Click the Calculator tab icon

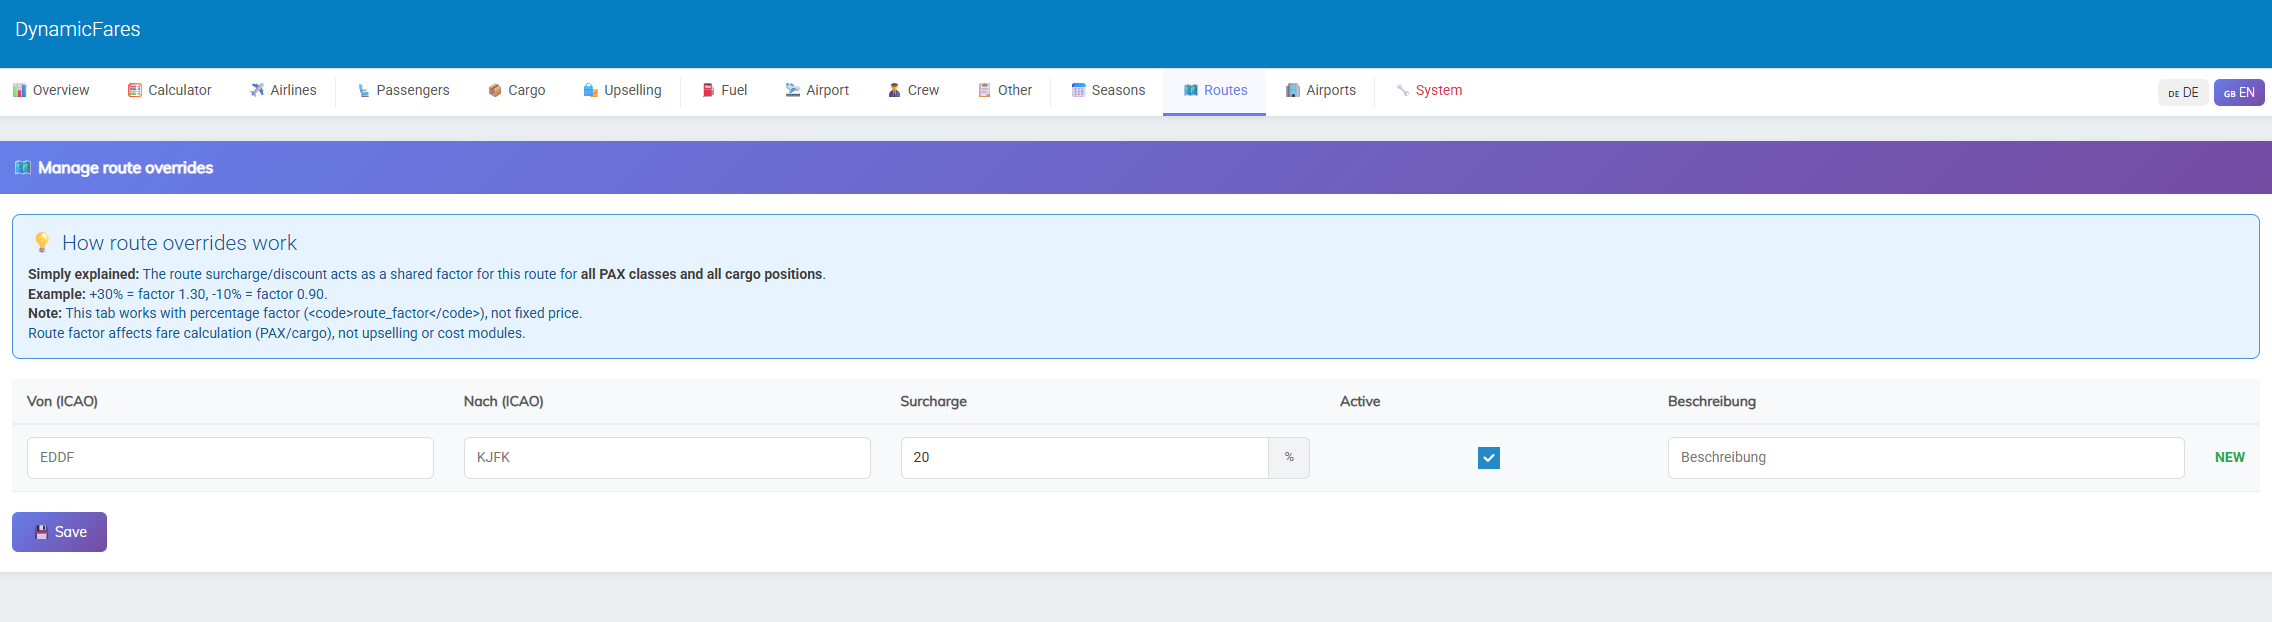point(134,90)
